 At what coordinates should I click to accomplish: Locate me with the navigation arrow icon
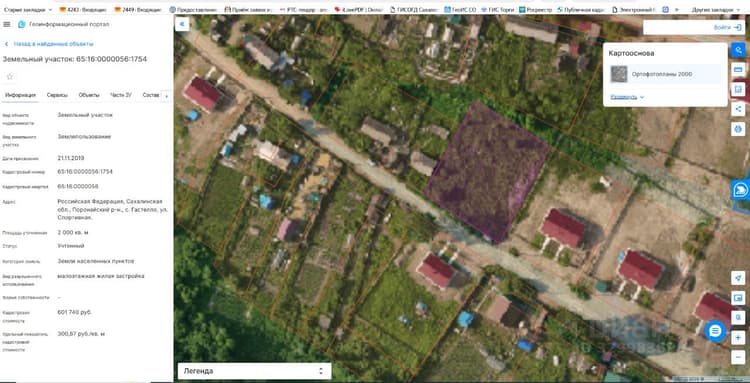tap(738, 278)
